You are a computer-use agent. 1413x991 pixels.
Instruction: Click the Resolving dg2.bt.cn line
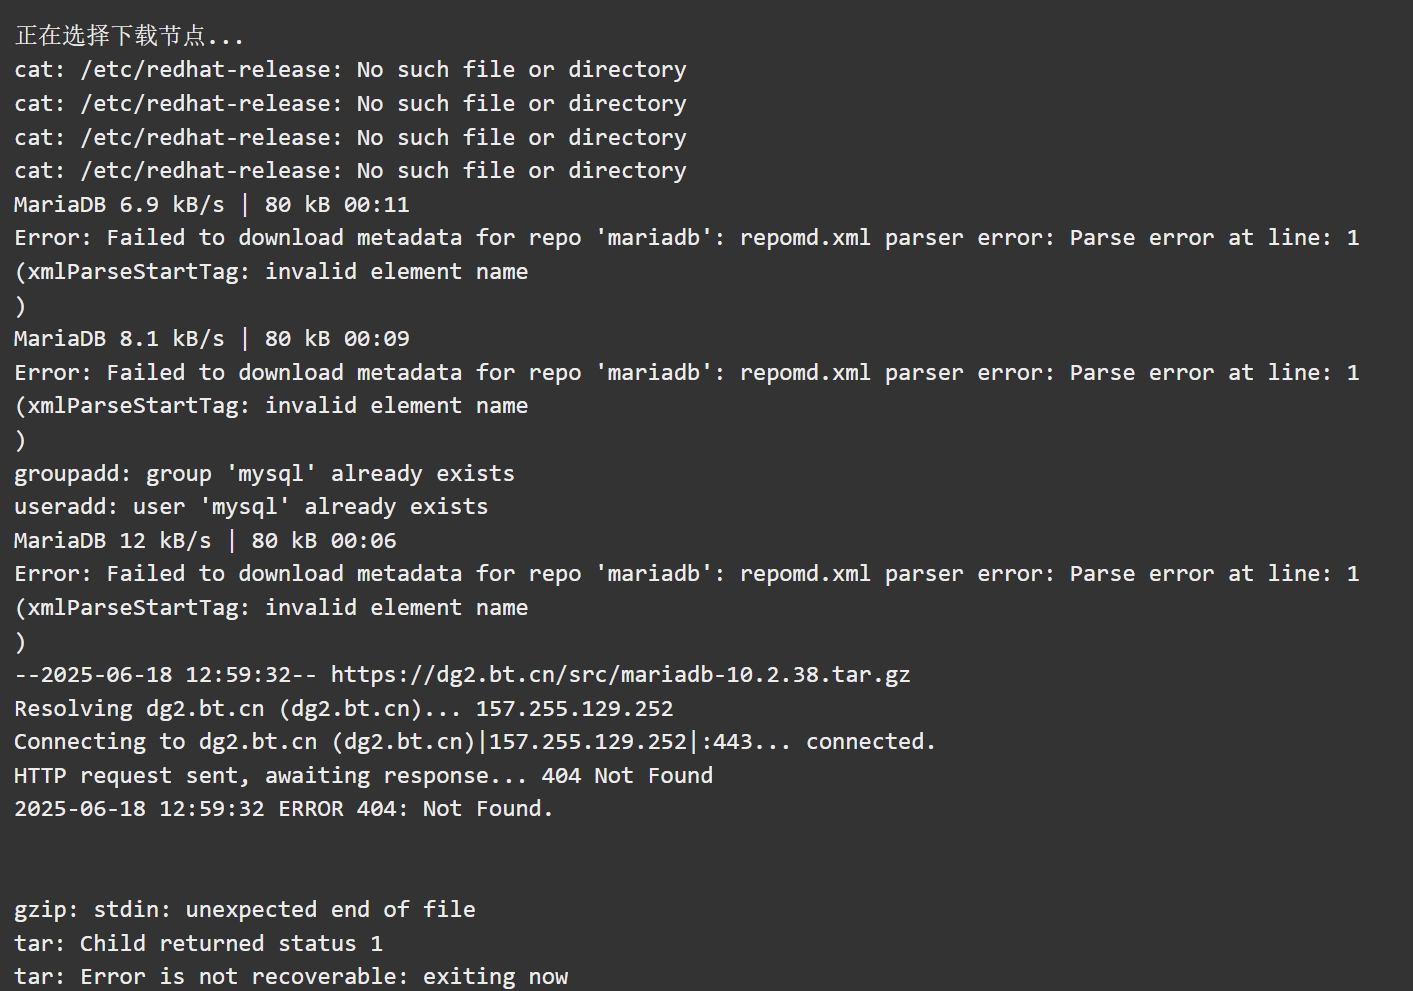pos(344,709)
